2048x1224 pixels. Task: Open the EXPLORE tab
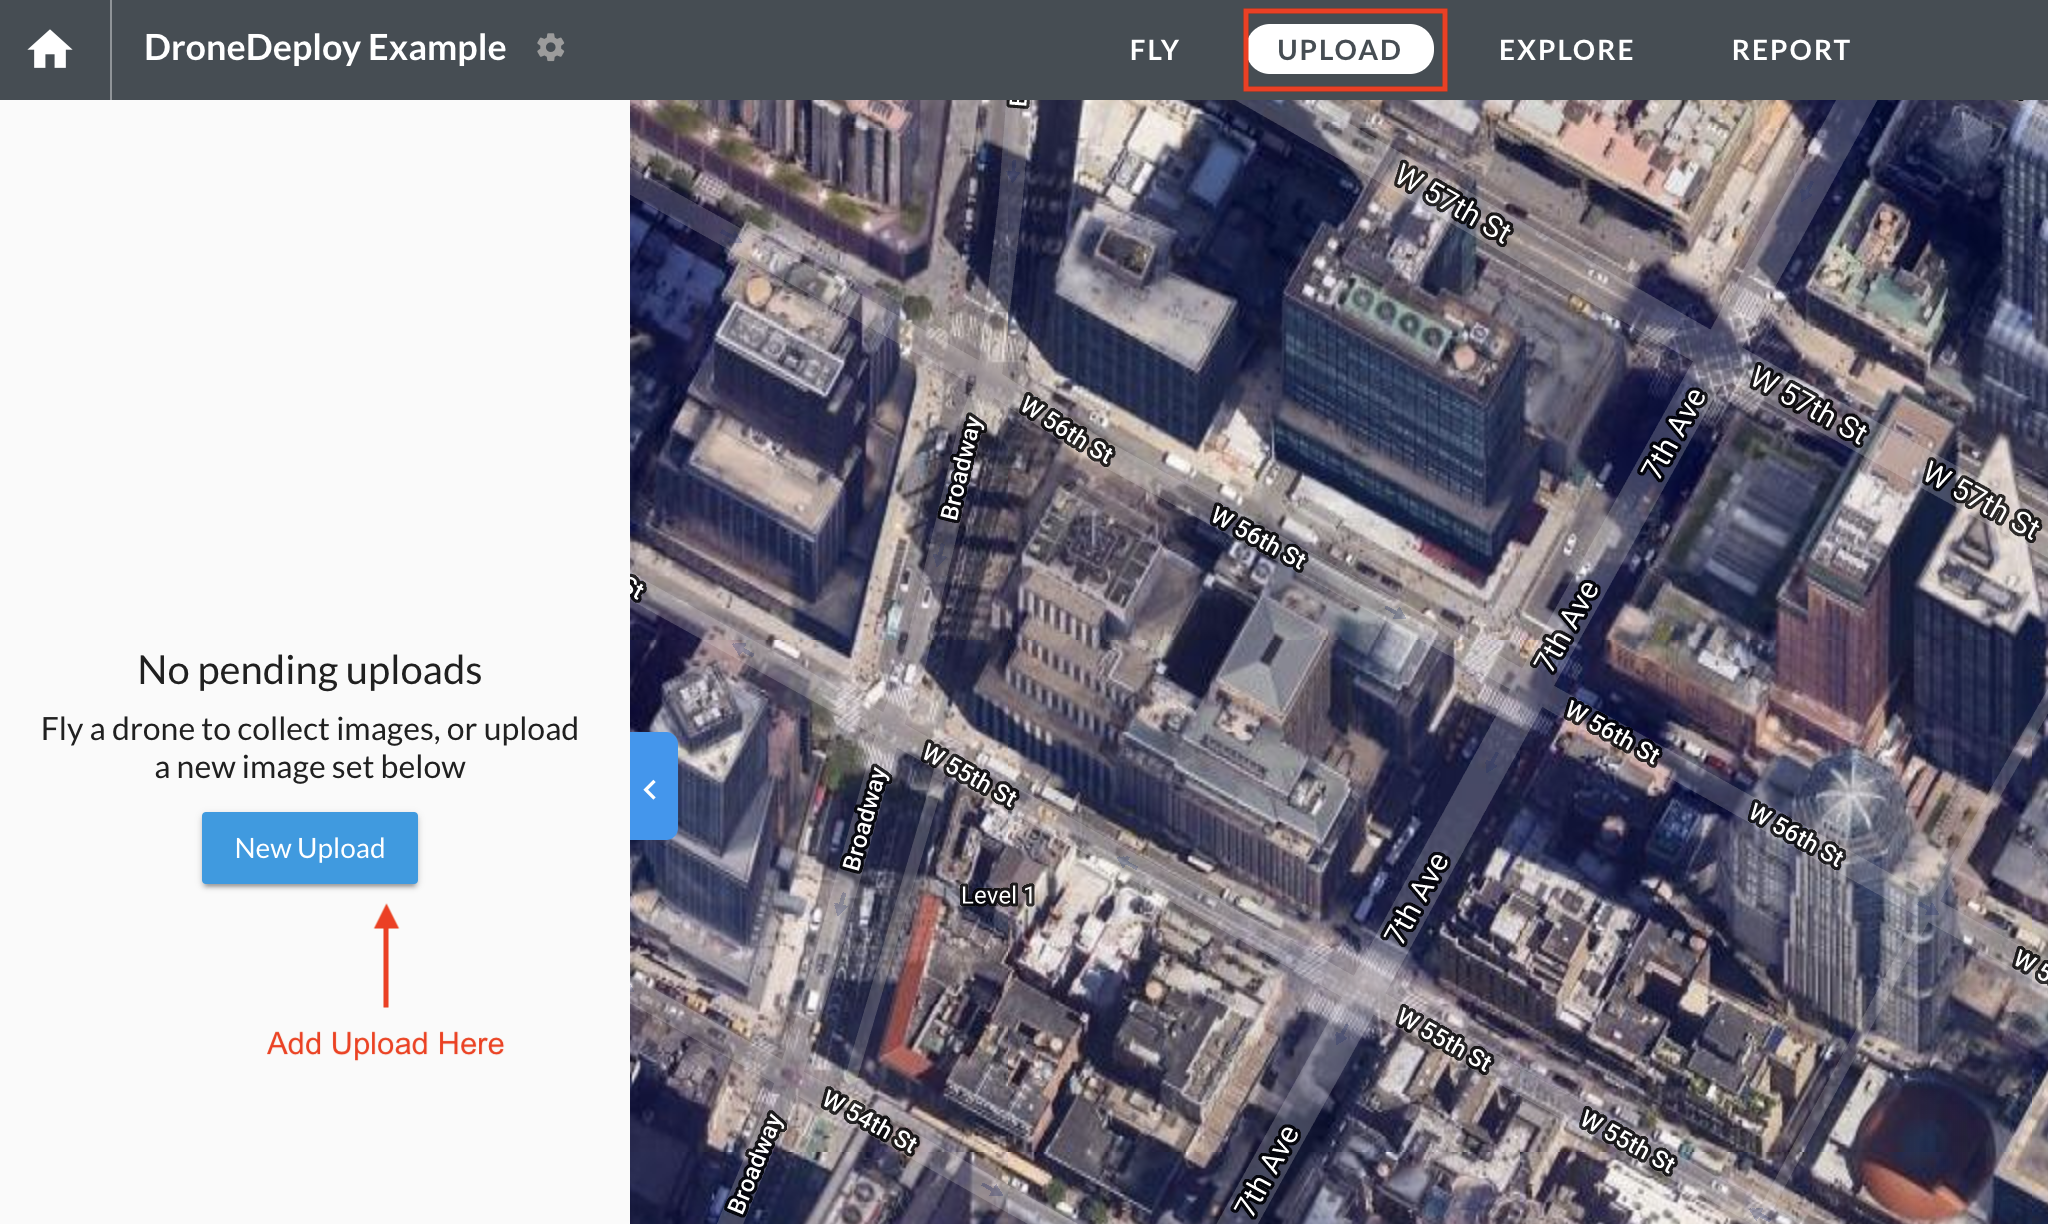coord(1566,50)
